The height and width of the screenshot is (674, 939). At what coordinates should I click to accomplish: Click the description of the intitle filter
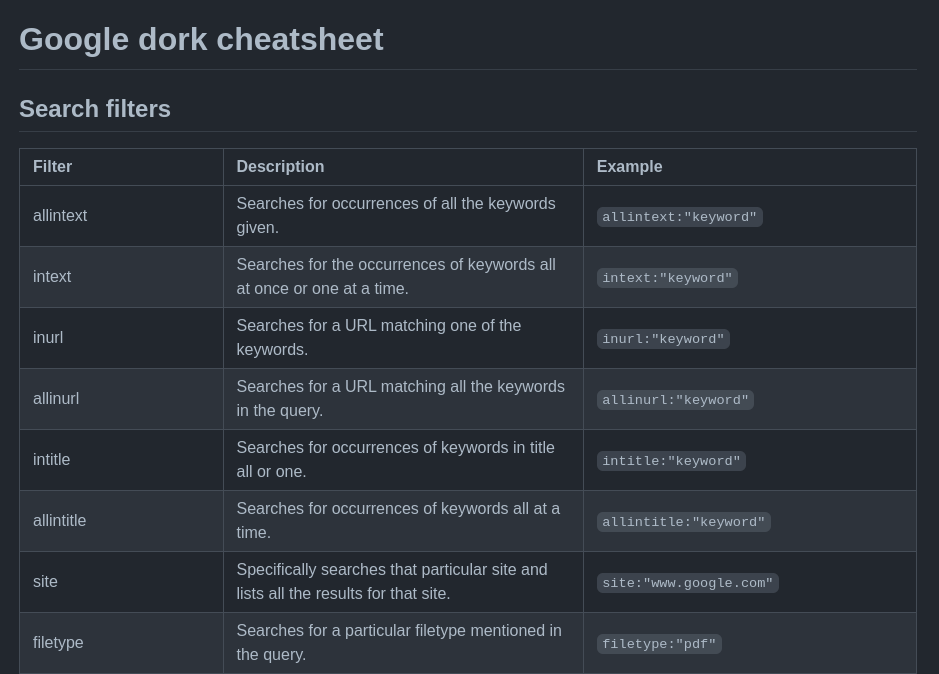(x=395, y=460)
